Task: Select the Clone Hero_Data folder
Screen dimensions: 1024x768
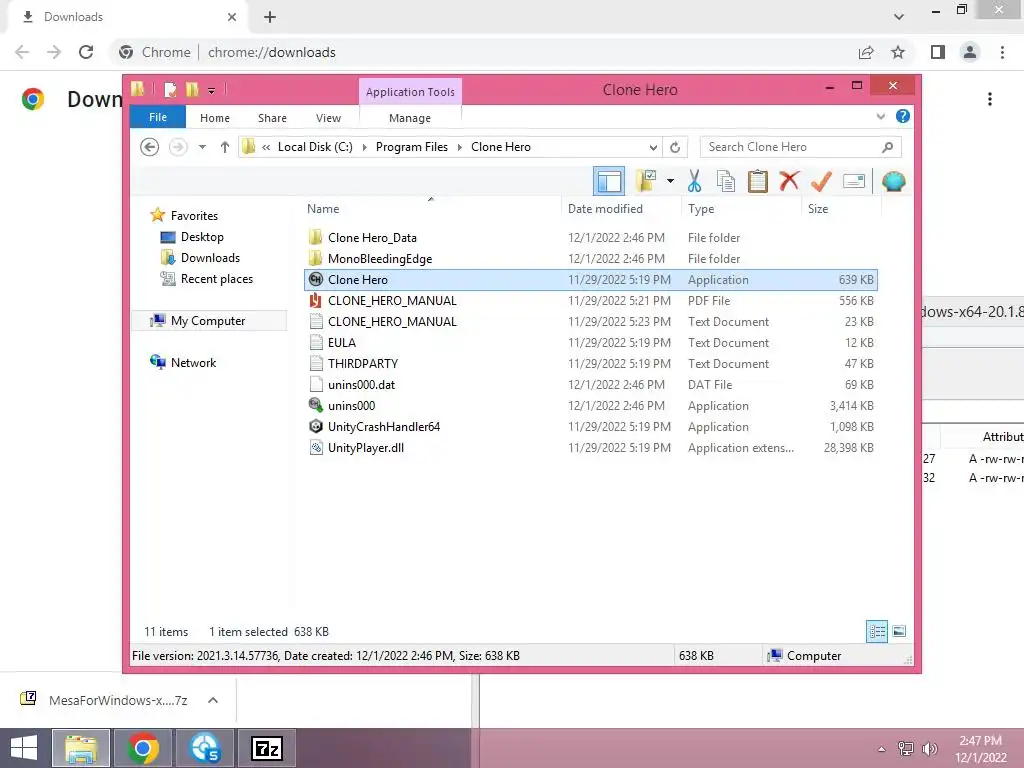Action: pyautogui.click(x=591, y=238)
